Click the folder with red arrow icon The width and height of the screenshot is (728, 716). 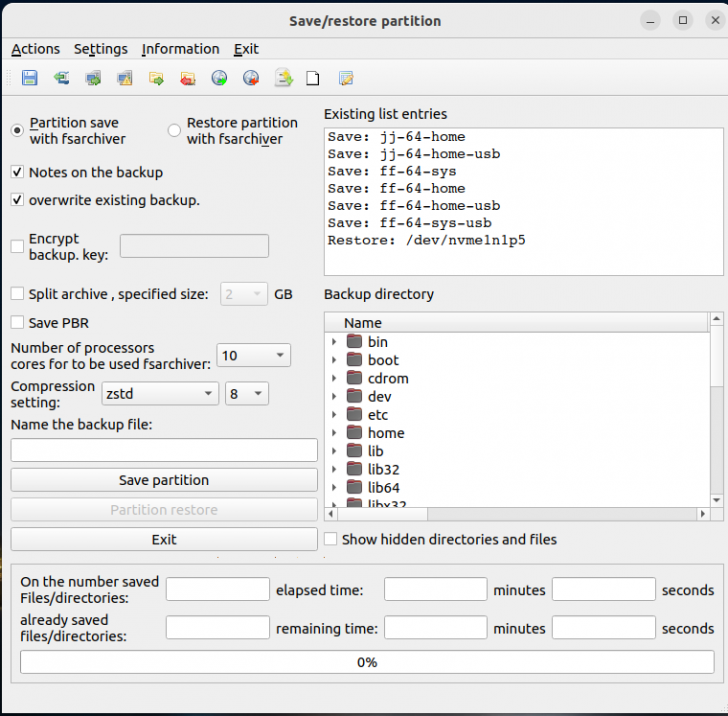coord(188,78)
